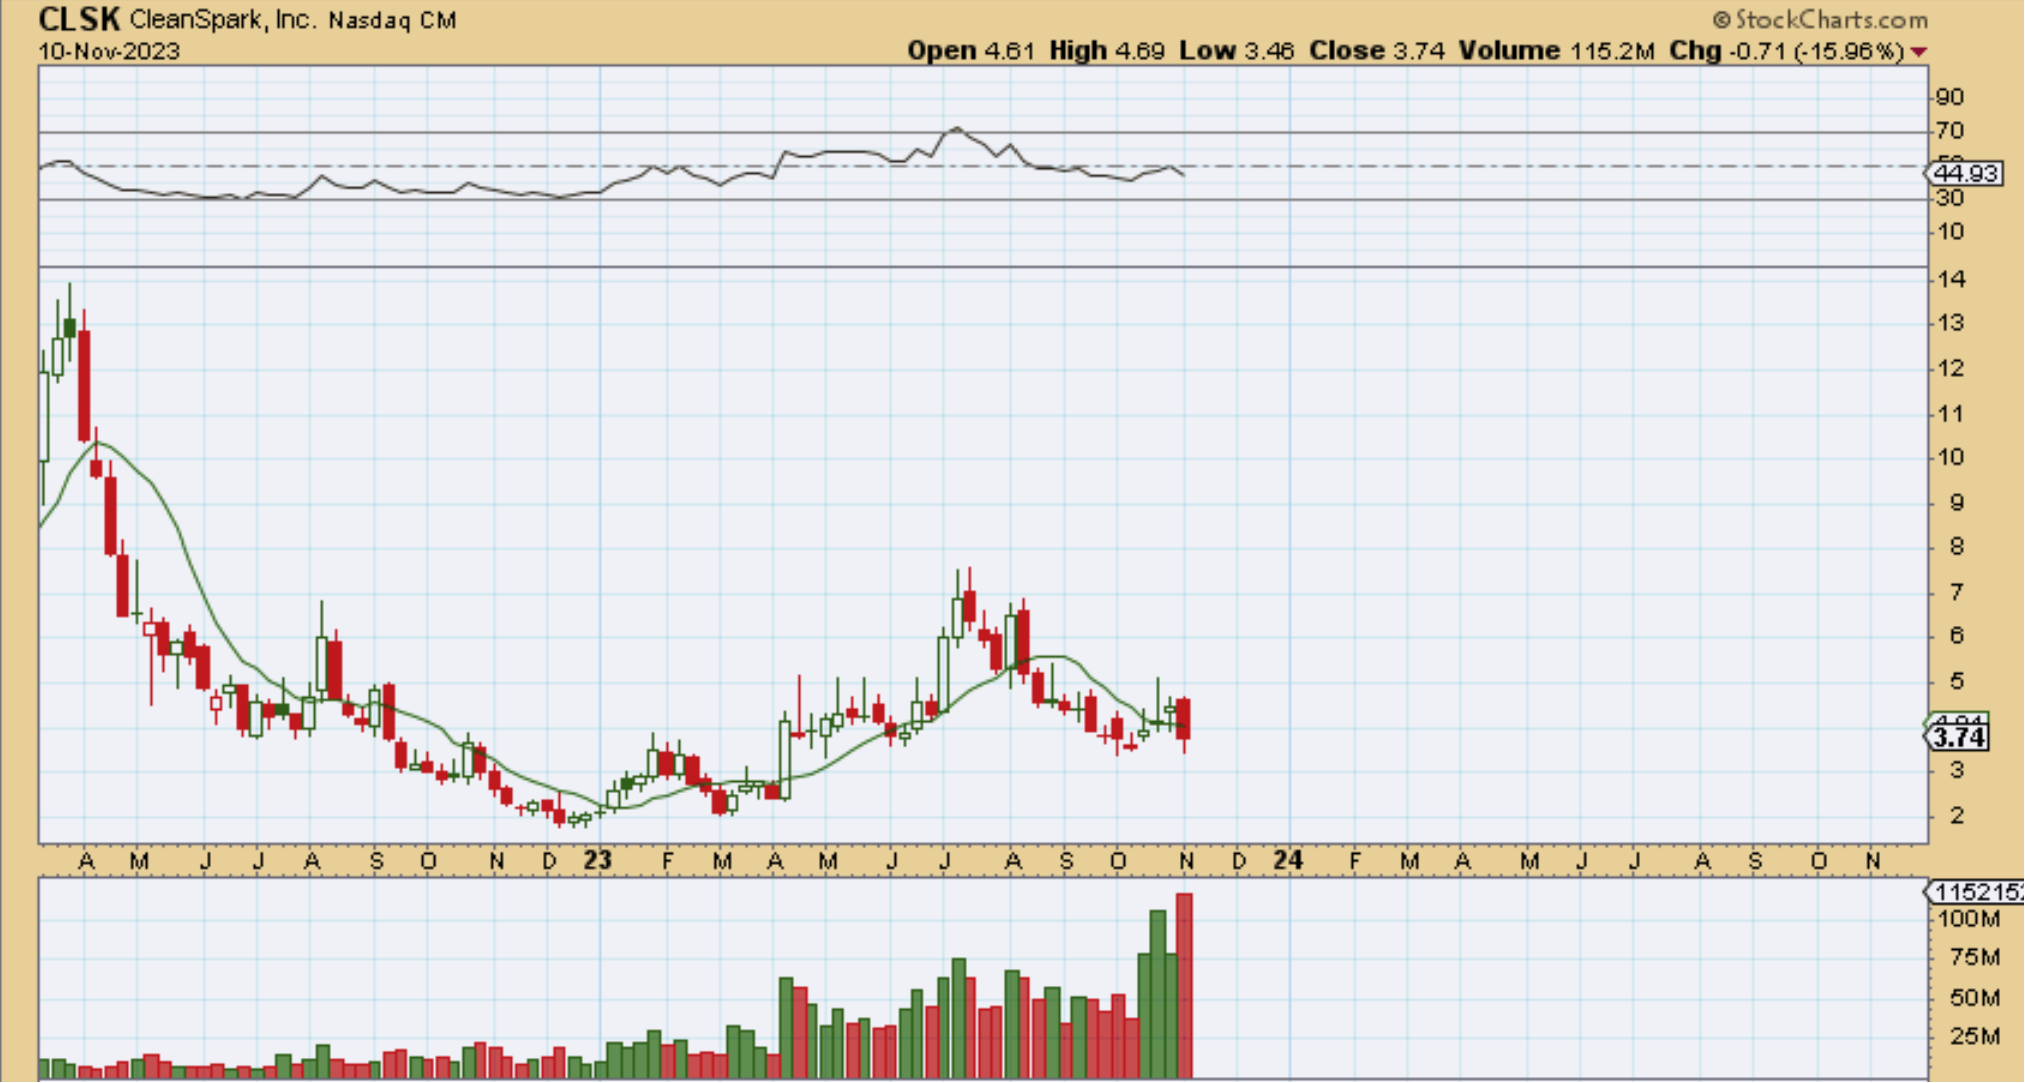Viewport: 2025px width, 1083px height.
Task: Click the tallest green volume bar
Action: pos(1158,993)
